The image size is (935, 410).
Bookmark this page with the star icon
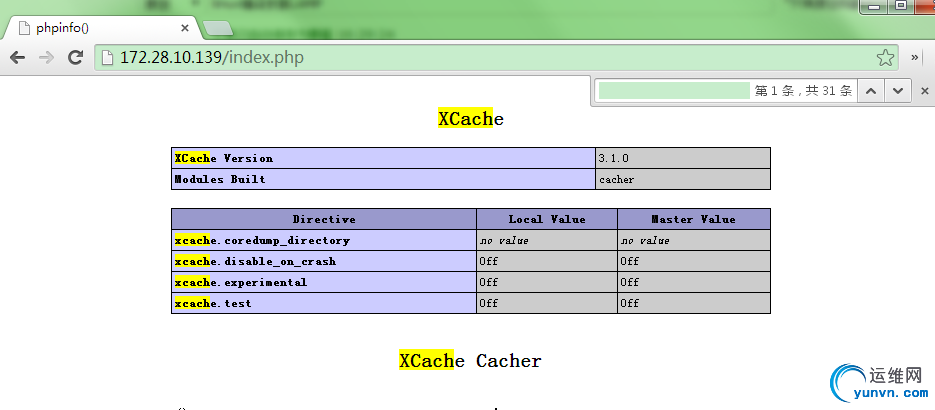pyautogui.click(x=885, y=58)
